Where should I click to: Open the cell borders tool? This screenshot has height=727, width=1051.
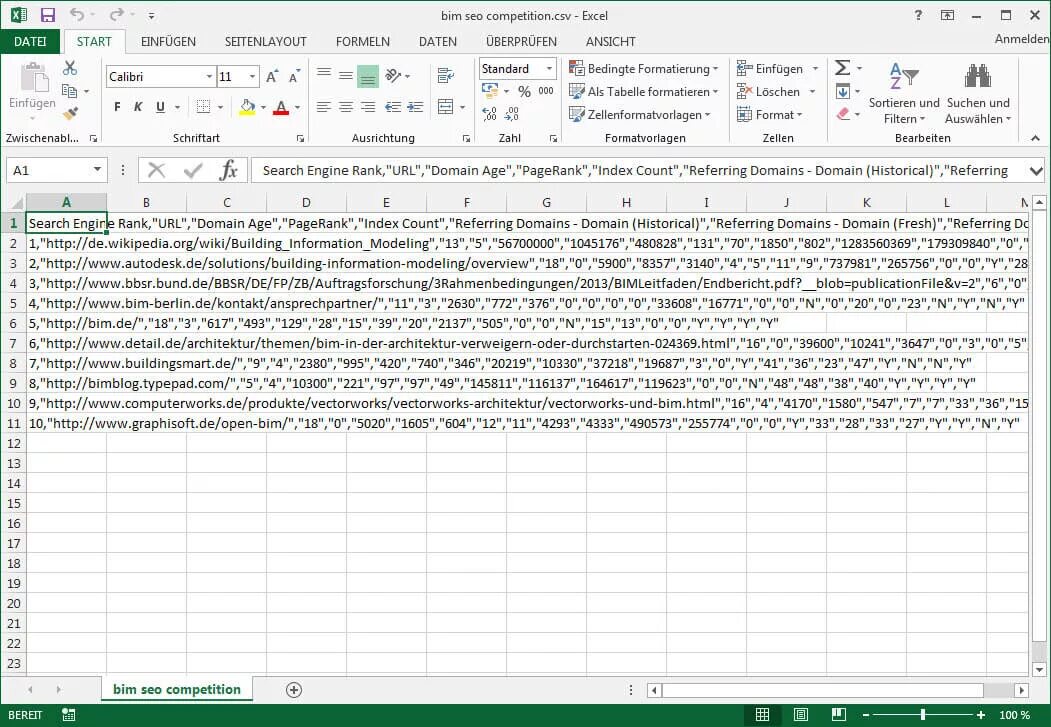tap(203, 107)
